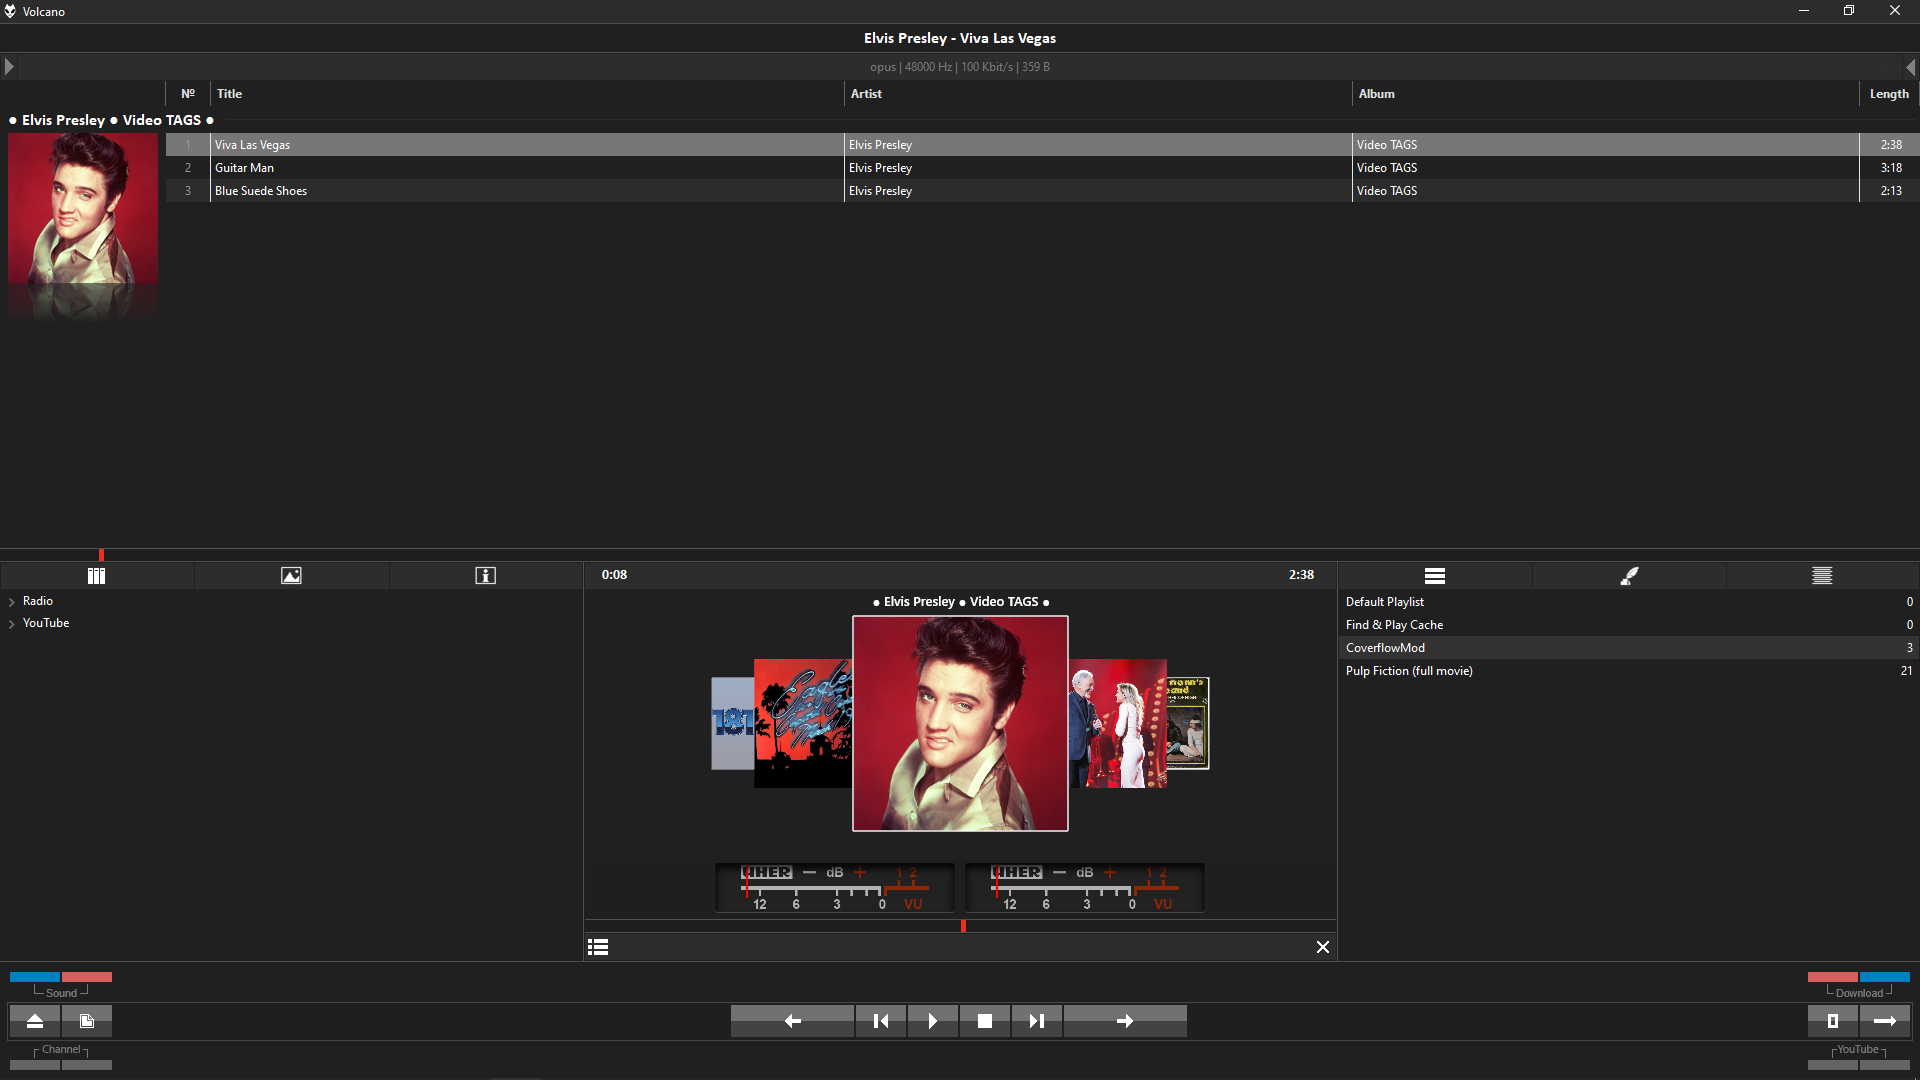Toggle the blue Download bar switch
Screen dimensions: 1920x1080
tap(1884, 977)
